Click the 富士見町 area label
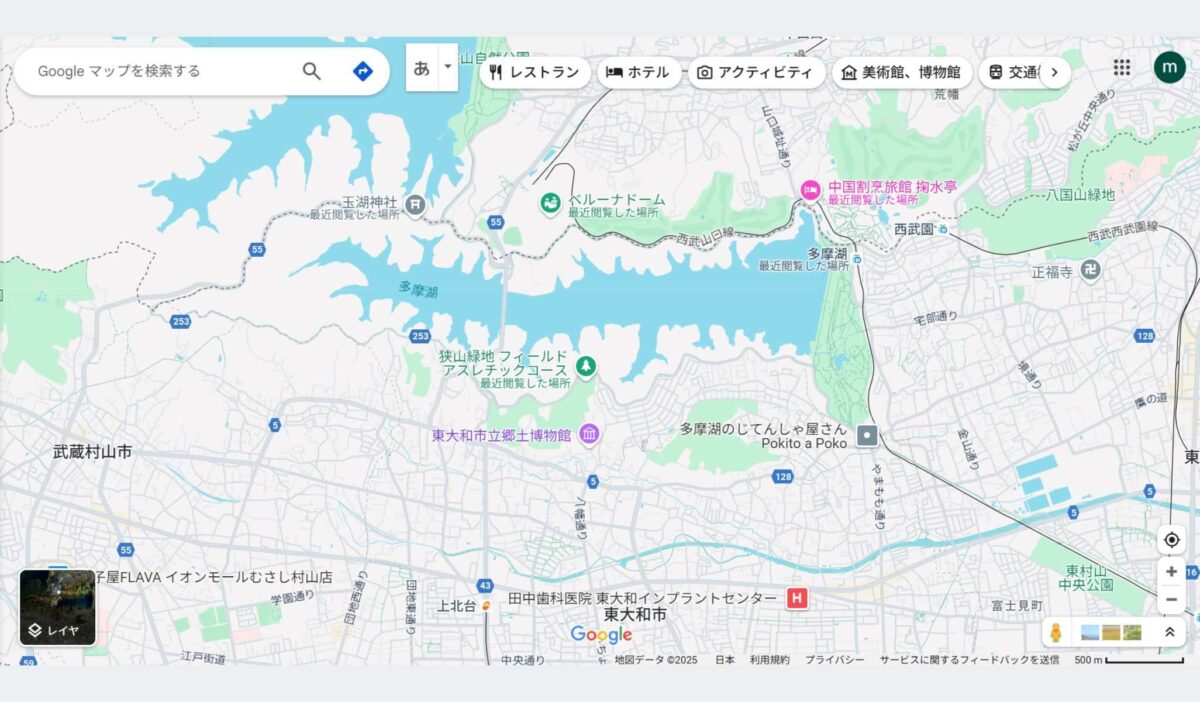 [1017, 606]
